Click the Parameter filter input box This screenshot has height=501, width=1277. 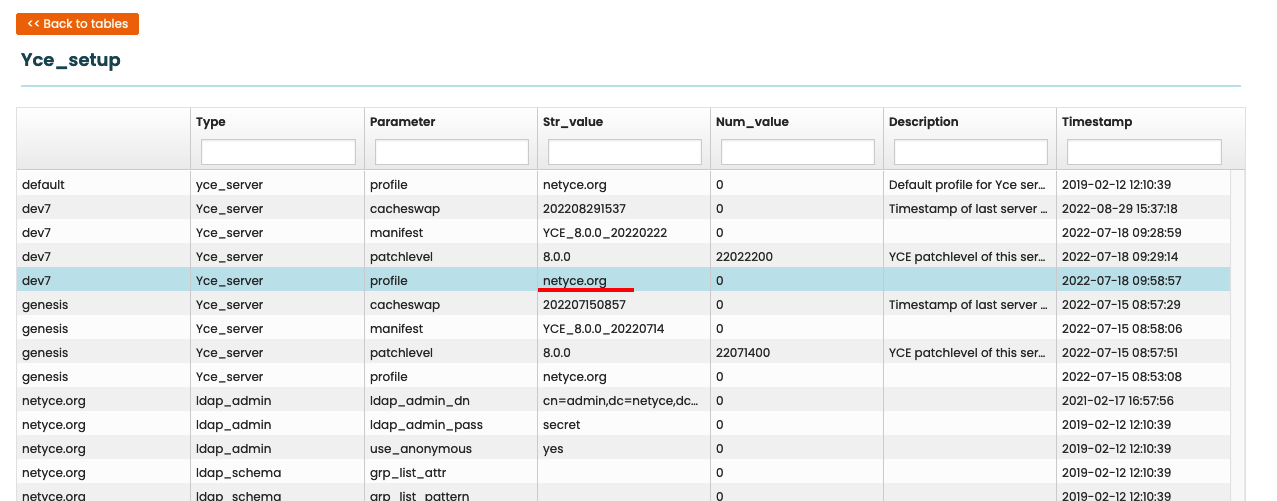[x=451, y=152]
